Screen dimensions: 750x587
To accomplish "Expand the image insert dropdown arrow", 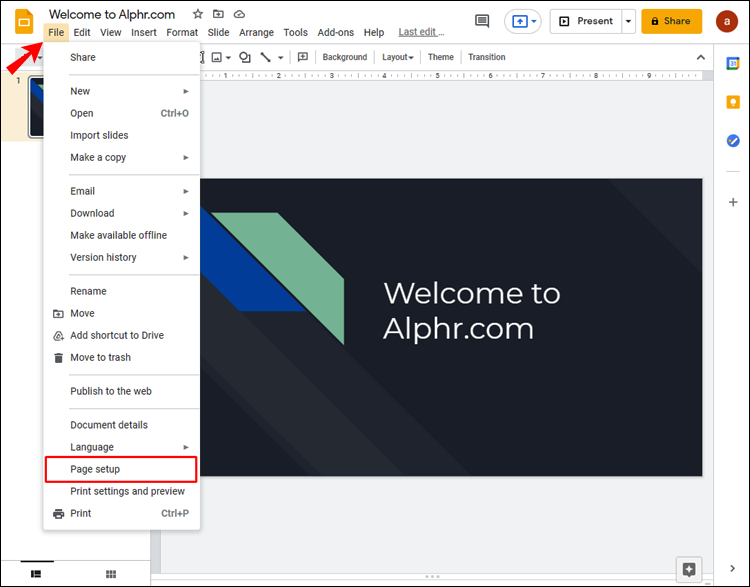I will 228,58.
